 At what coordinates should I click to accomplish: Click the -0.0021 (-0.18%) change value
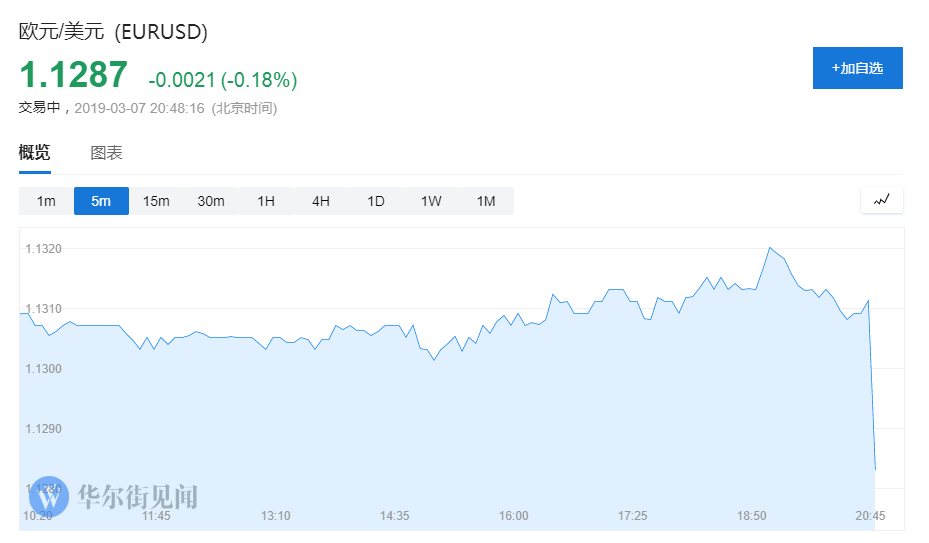pos(222,80)
